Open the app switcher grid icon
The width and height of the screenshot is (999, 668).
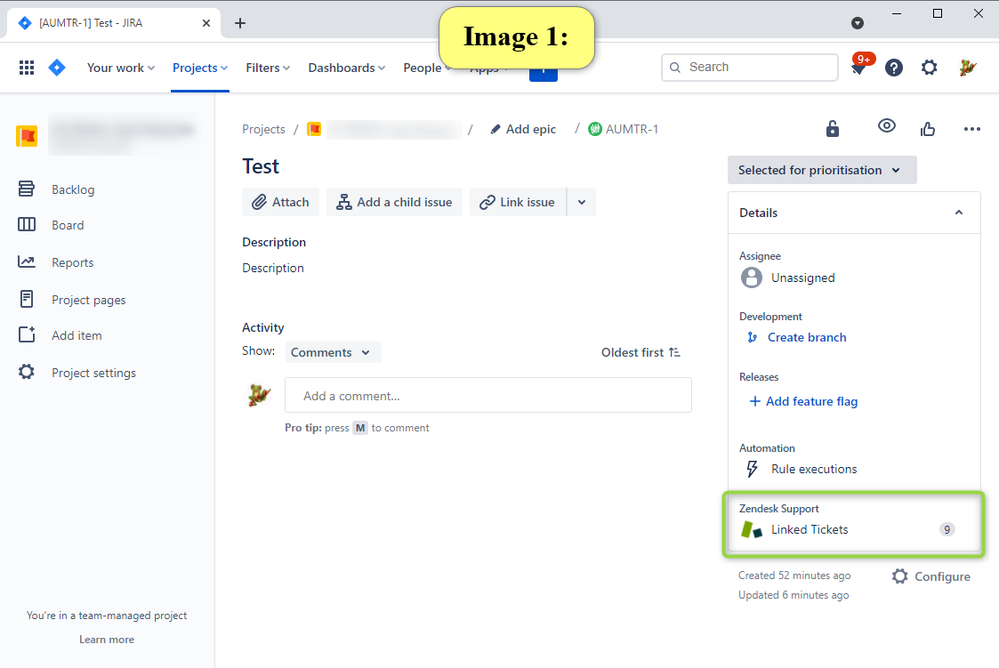pos(26,68)
